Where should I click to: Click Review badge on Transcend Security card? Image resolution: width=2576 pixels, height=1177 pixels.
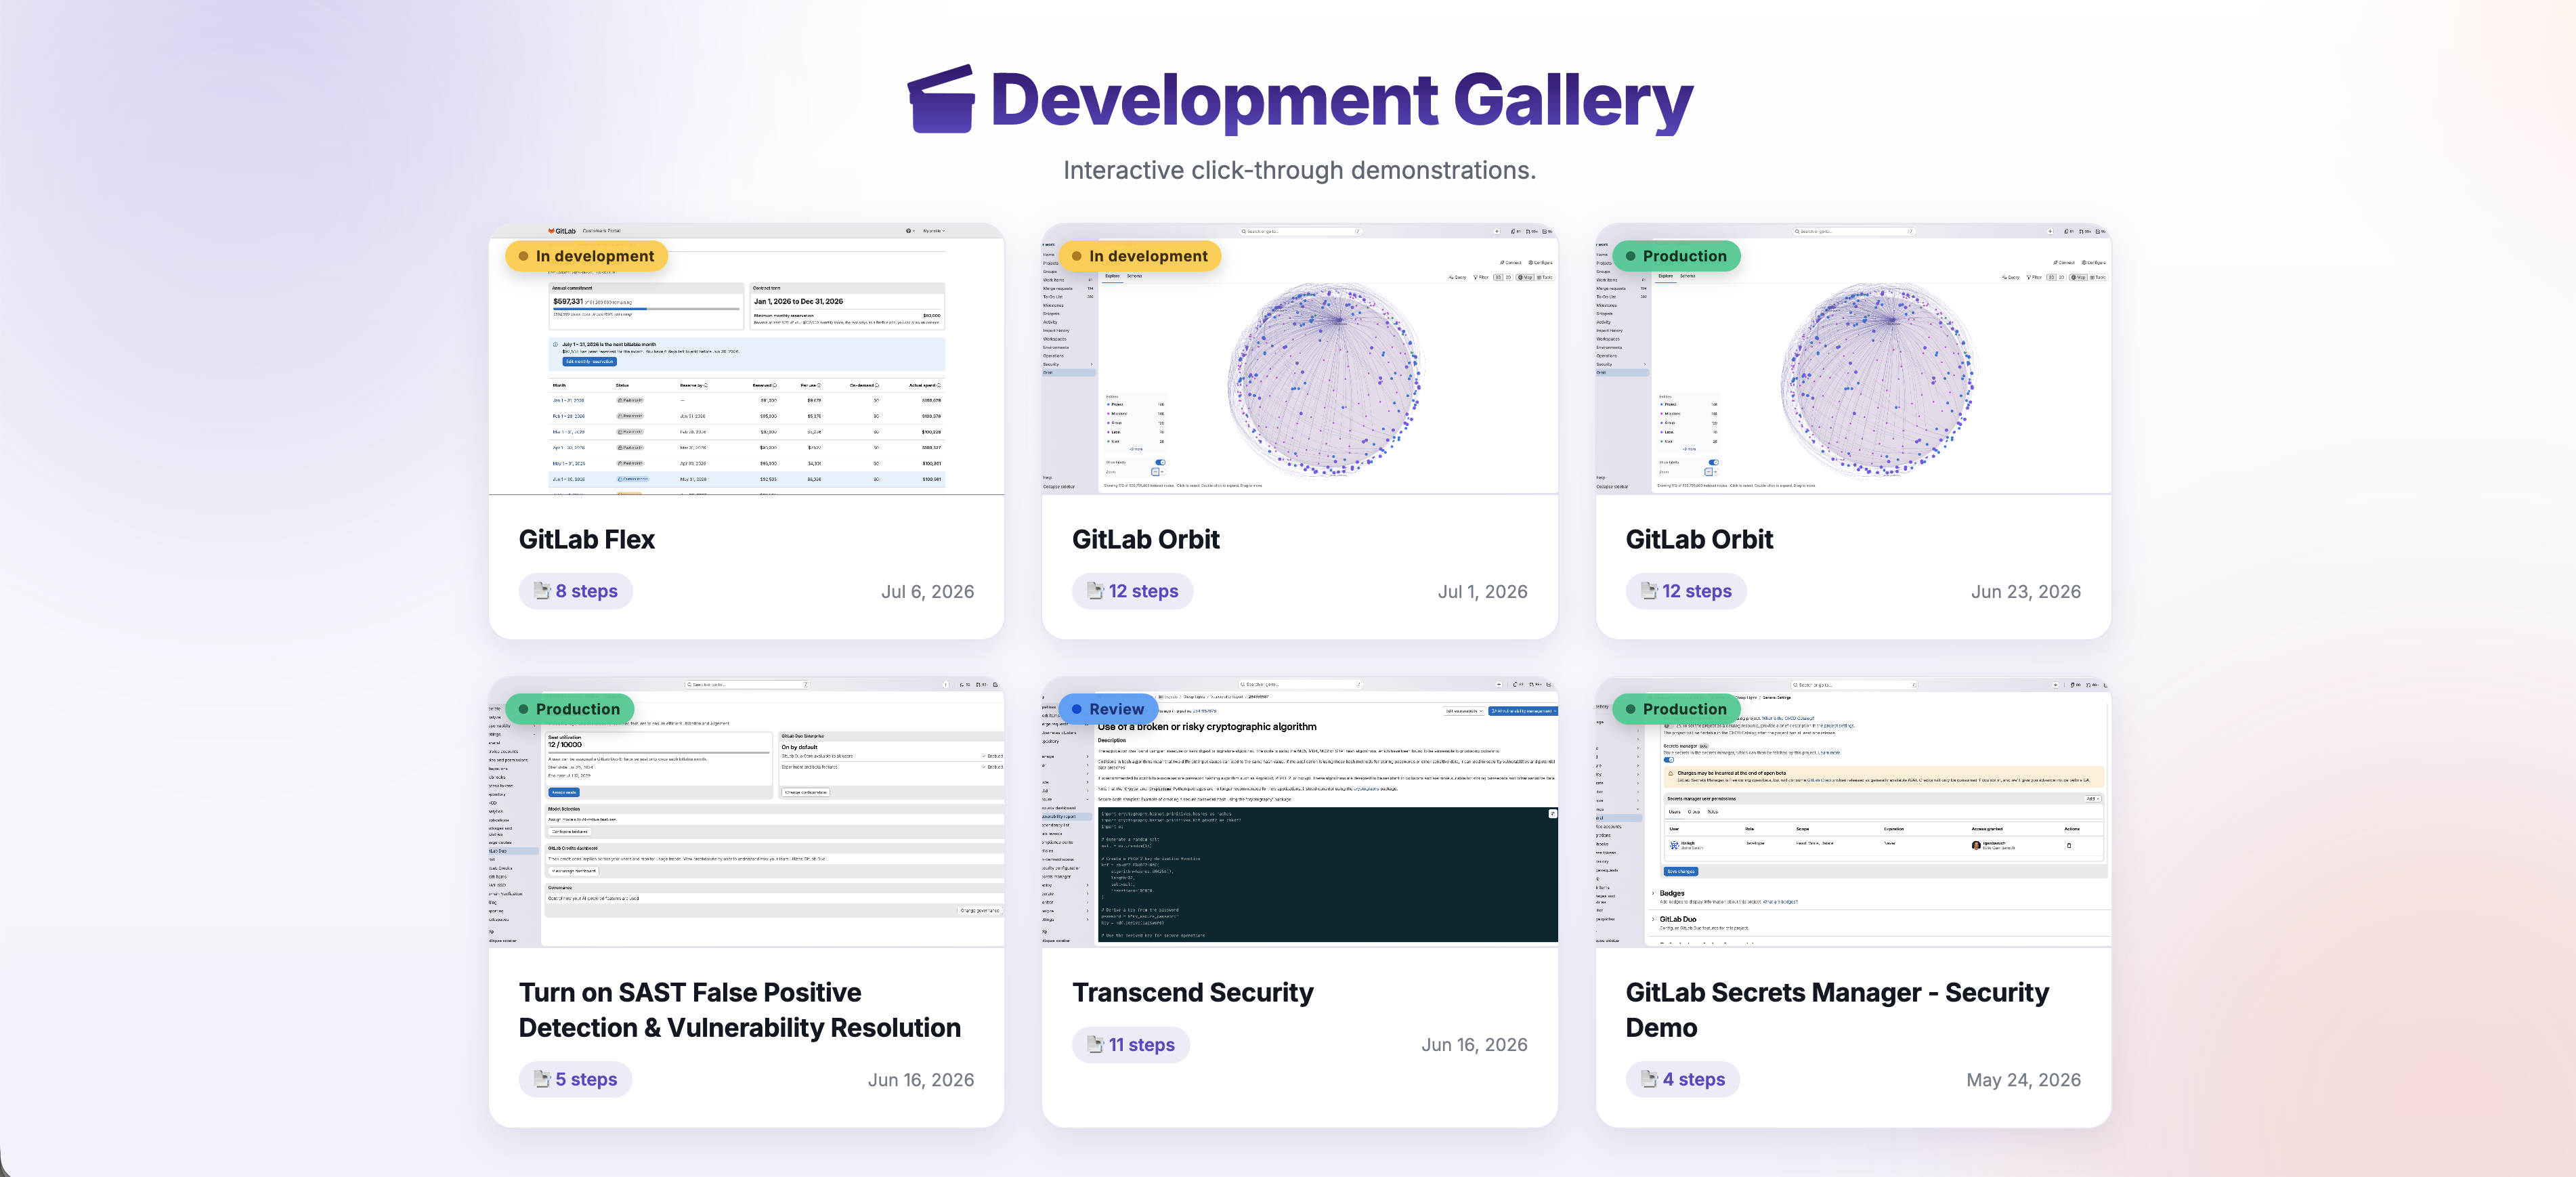point(1108,709)
